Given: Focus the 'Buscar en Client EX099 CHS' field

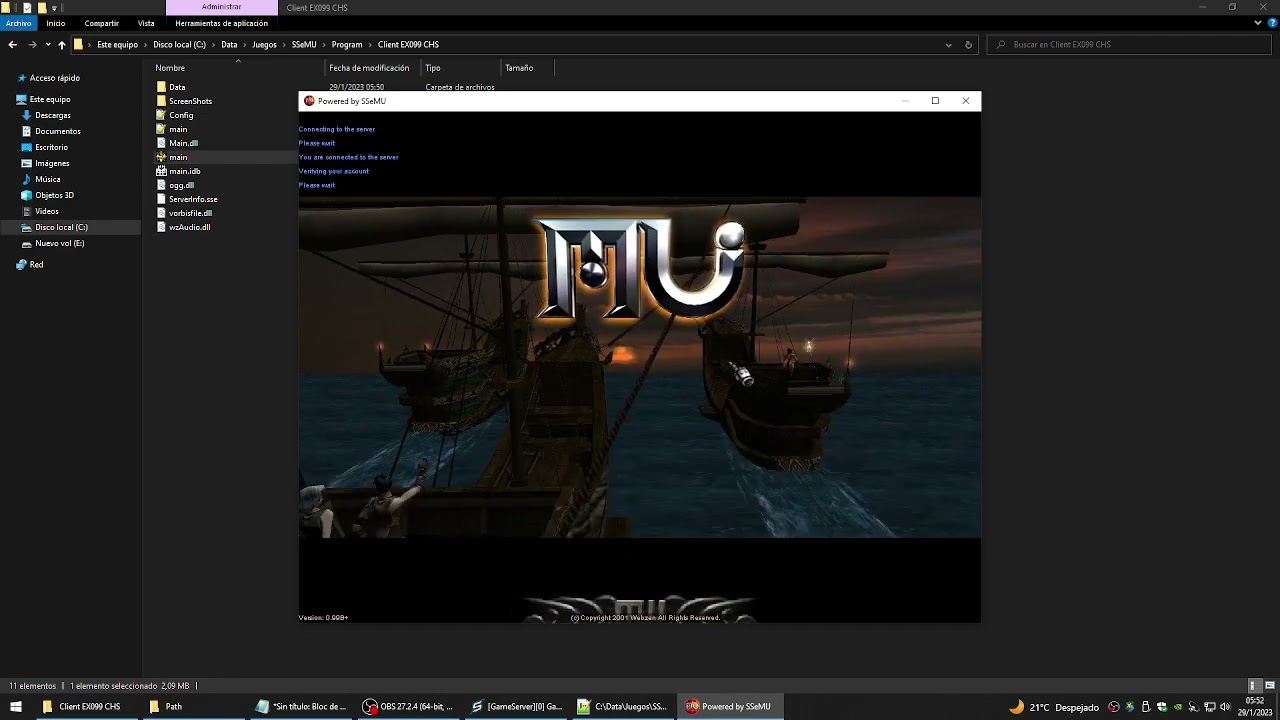Looking at the screenshot, I should coord(1129,45).
